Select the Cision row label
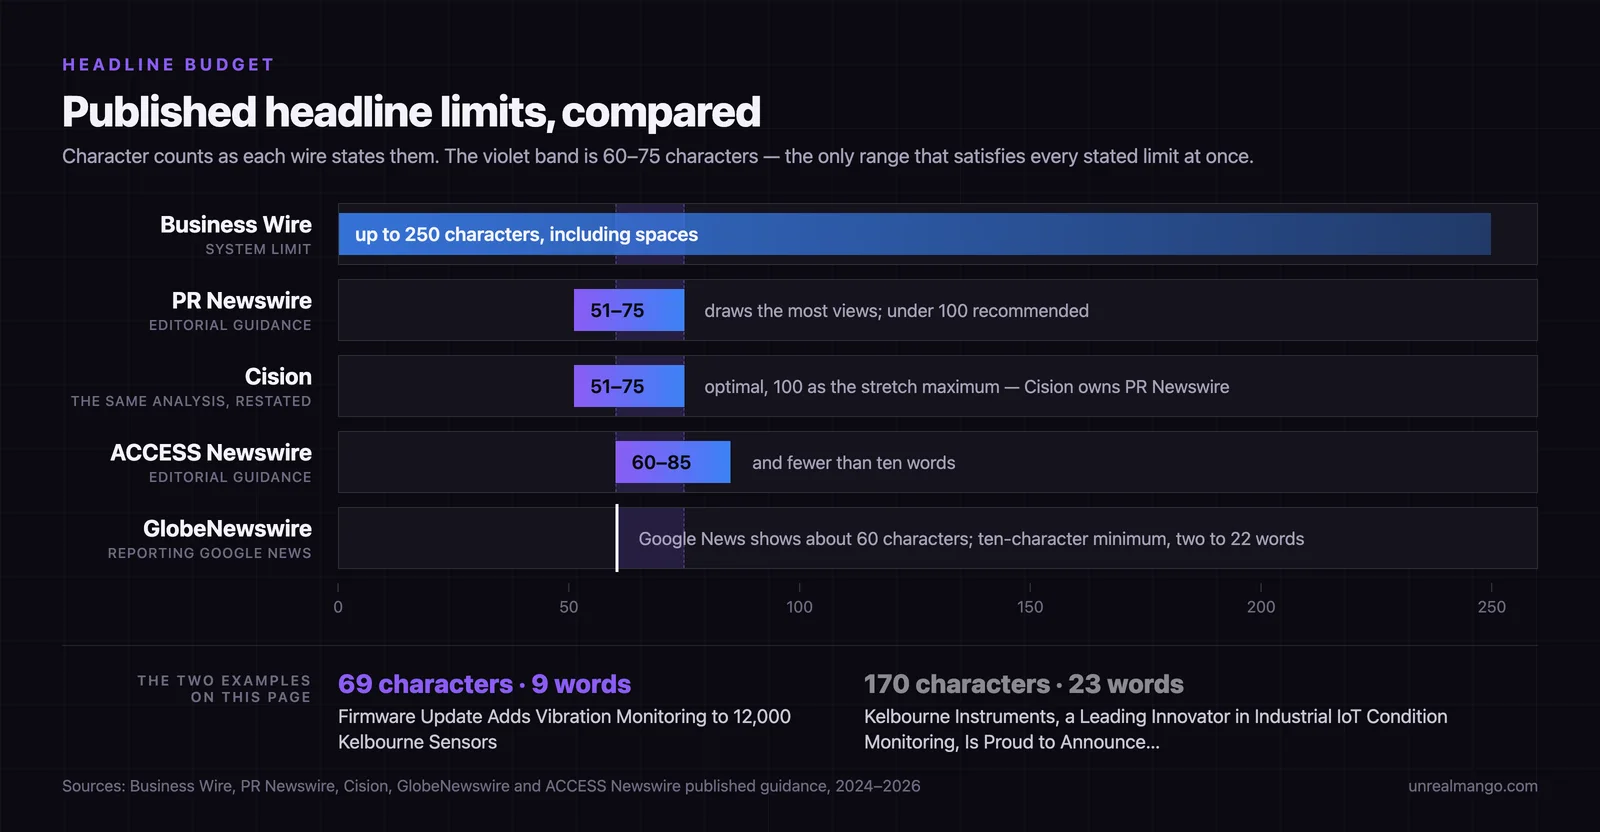Screen dimensions: 1600x832 (278, 377)
